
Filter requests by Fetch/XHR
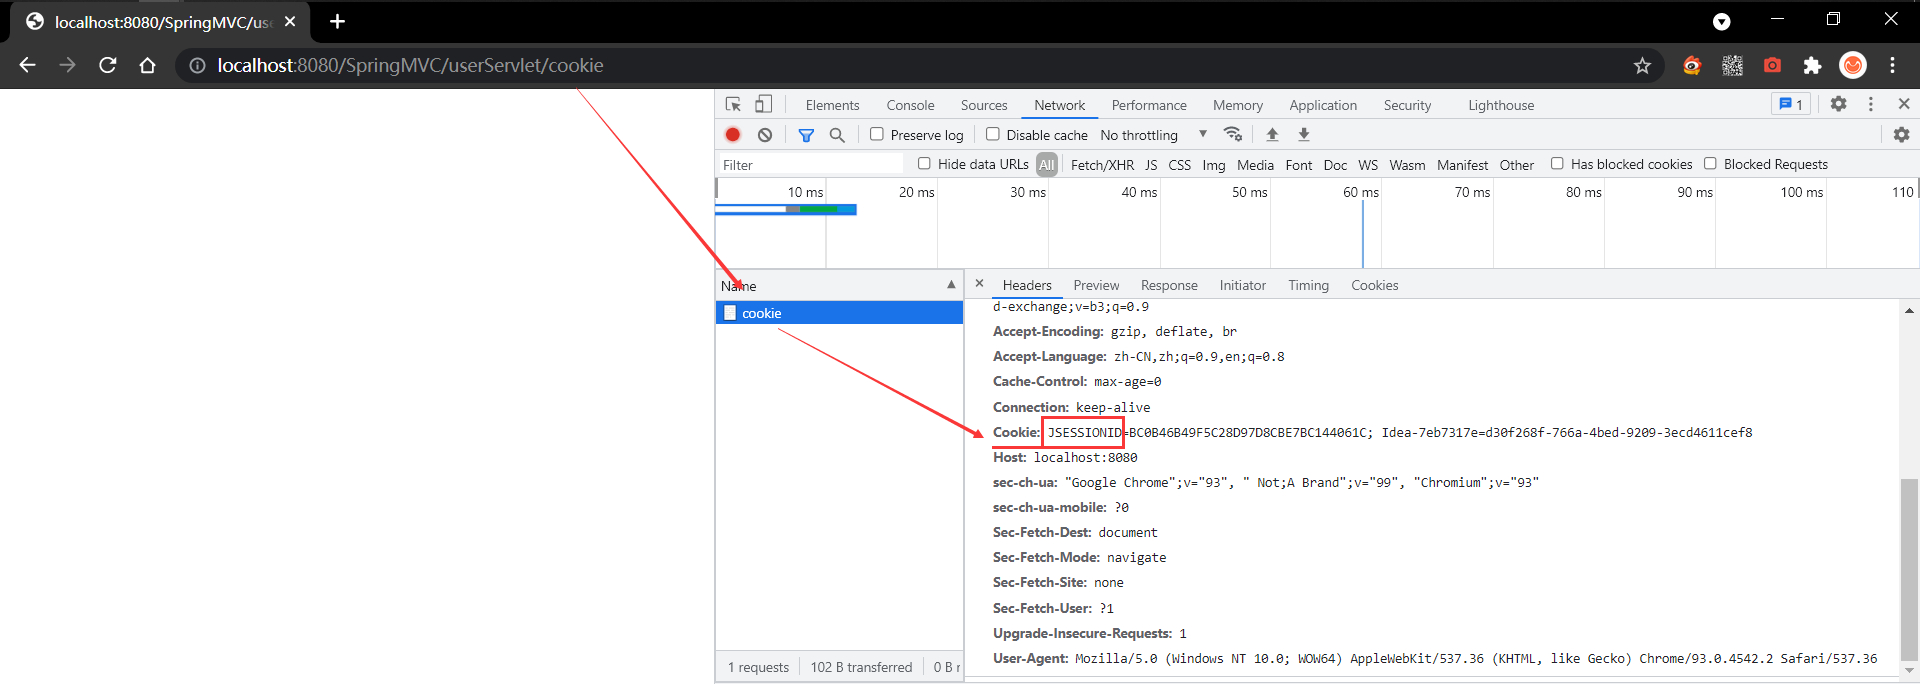[x=1102, y=165]
